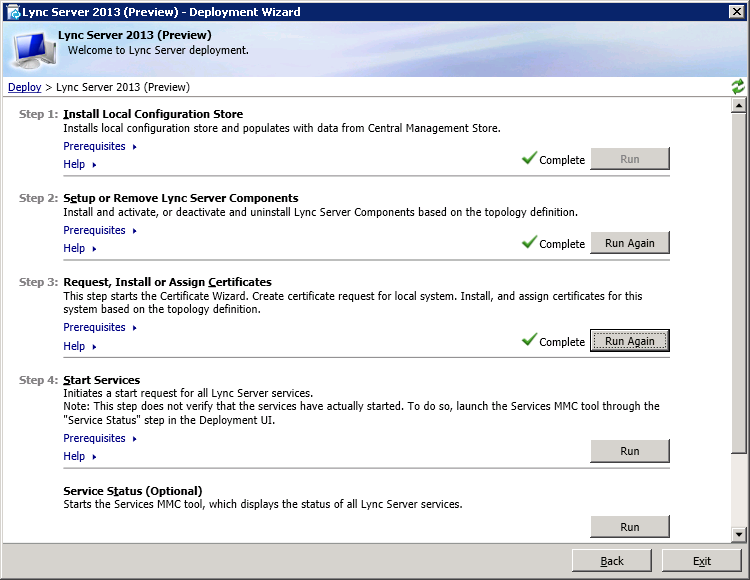The height and width of the screenshot is (580, 750).
Task: Close the Deployment Wizard window
Action: coord(736,11)
